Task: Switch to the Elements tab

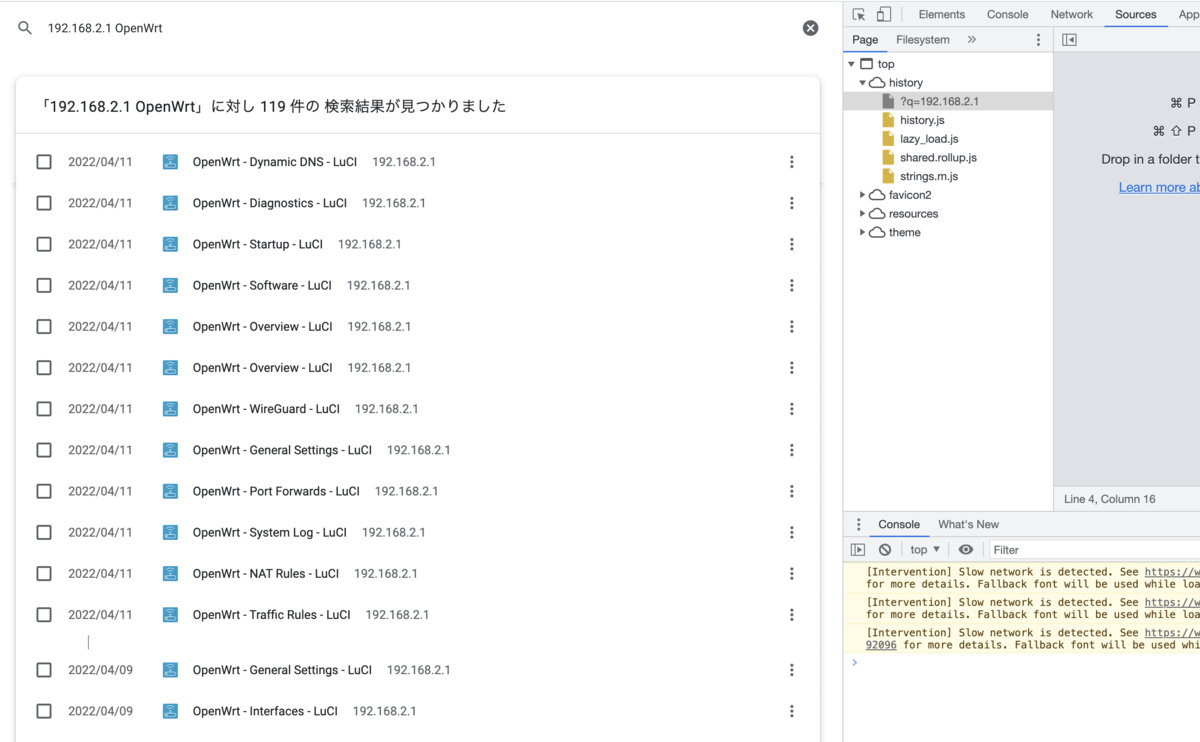Action: tap(942, 14)
